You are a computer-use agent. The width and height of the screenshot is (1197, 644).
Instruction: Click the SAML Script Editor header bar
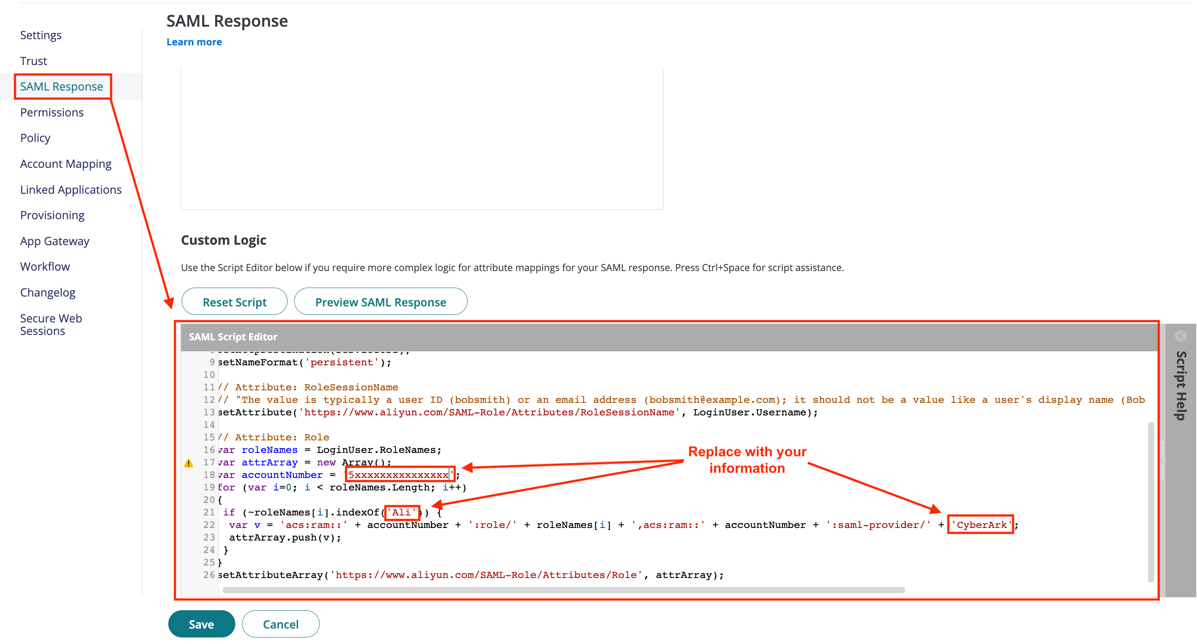tap(669, 336)
